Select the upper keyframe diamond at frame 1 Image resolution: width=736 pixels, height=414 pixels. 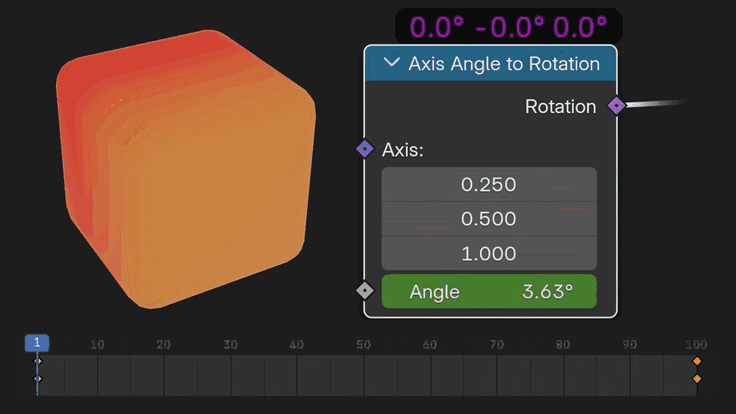click(38, 361)
